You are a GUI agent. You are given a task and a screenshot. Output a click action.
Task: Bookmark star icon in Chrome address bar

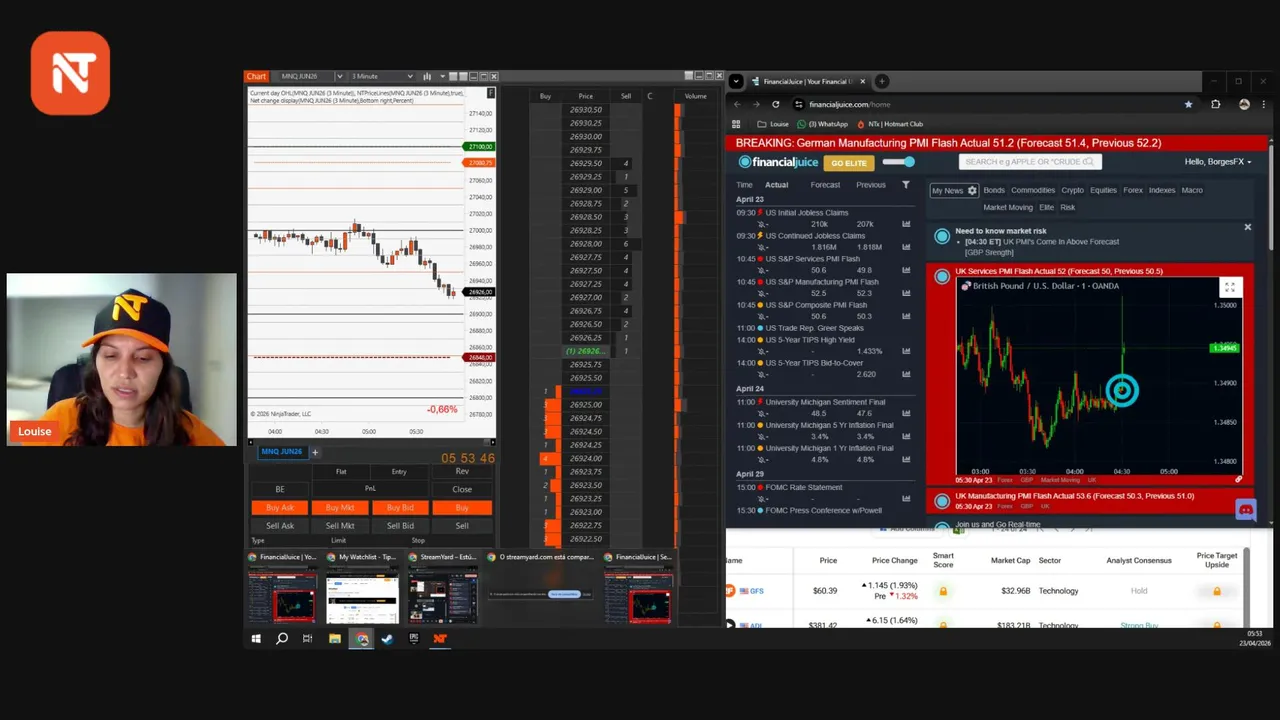(x=1188, y=104)
